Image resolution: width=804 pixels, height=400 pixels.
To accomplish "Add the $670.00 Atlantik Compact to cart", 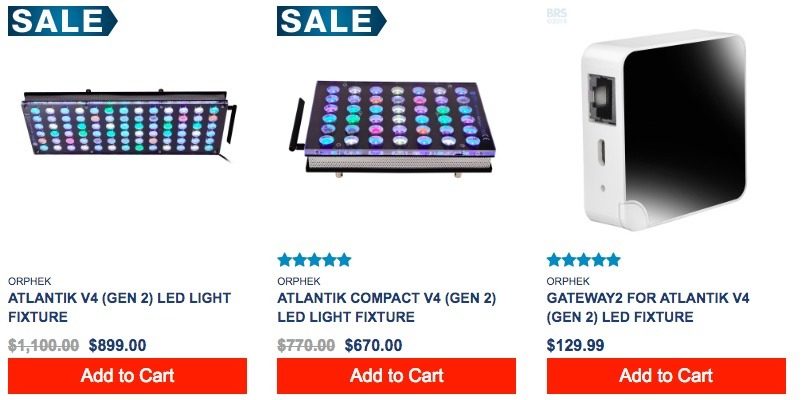I will point(396,376).
